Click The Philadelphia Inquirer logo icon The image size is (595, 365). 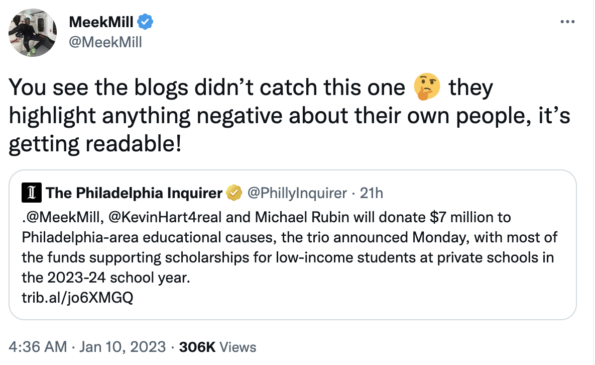[31, 193]
